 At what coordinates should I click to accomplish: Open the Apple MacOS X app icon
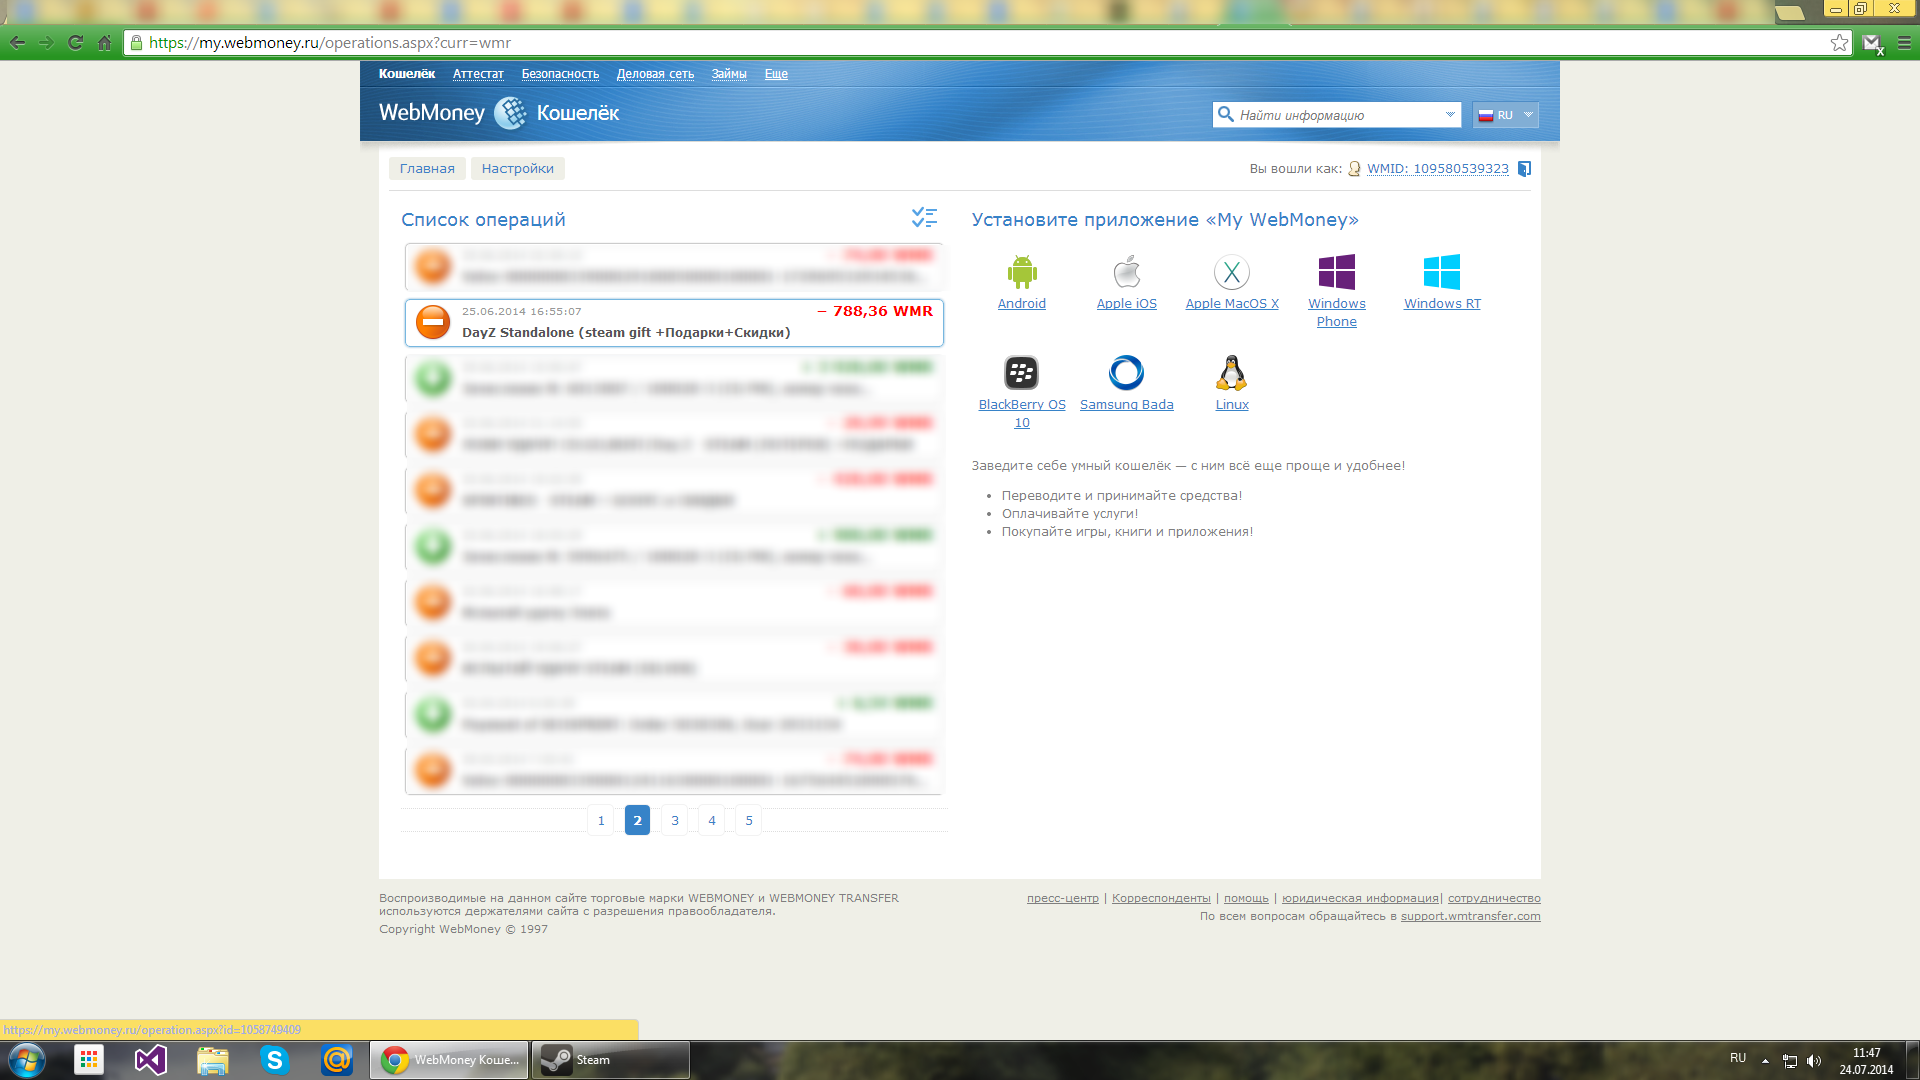coord(1232,272)
